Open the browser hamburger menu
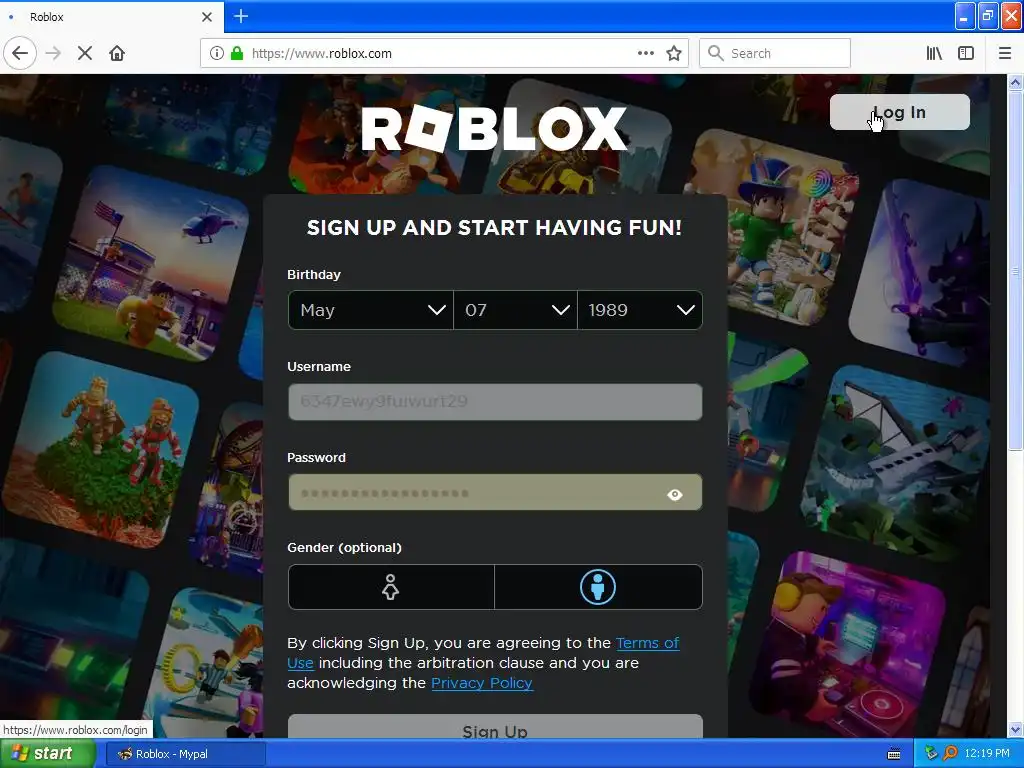The height and width of the screenshot is (768, 1024). point(1005,53)
